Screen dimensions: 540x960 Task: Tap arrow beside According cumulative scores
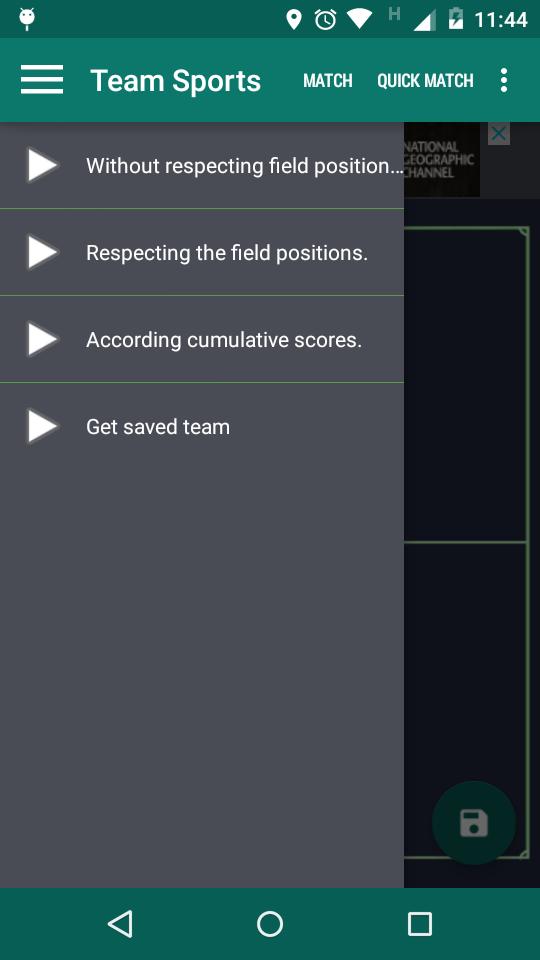pos(42,340)
